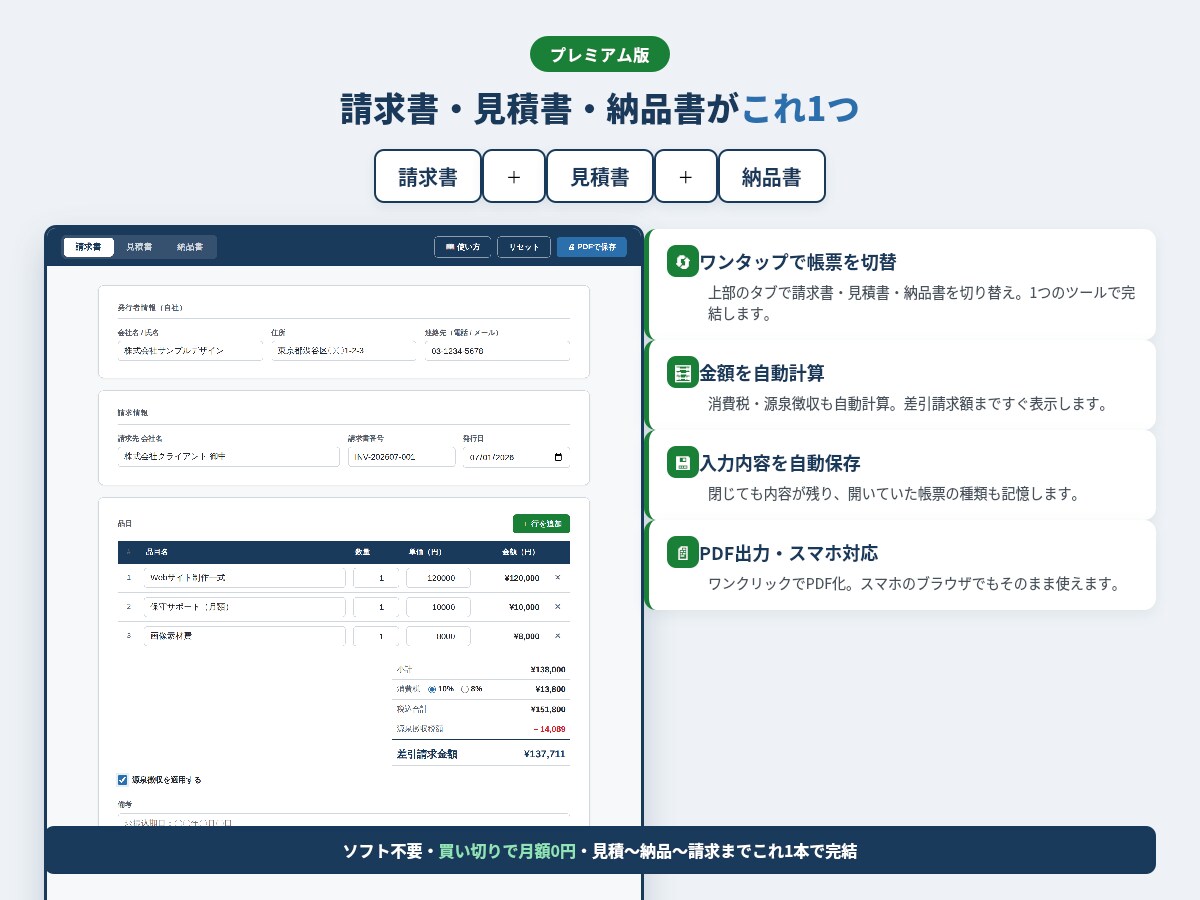Edit the 会社名/氏名 company name field
1200x900 pixels.
coord(190,351)
